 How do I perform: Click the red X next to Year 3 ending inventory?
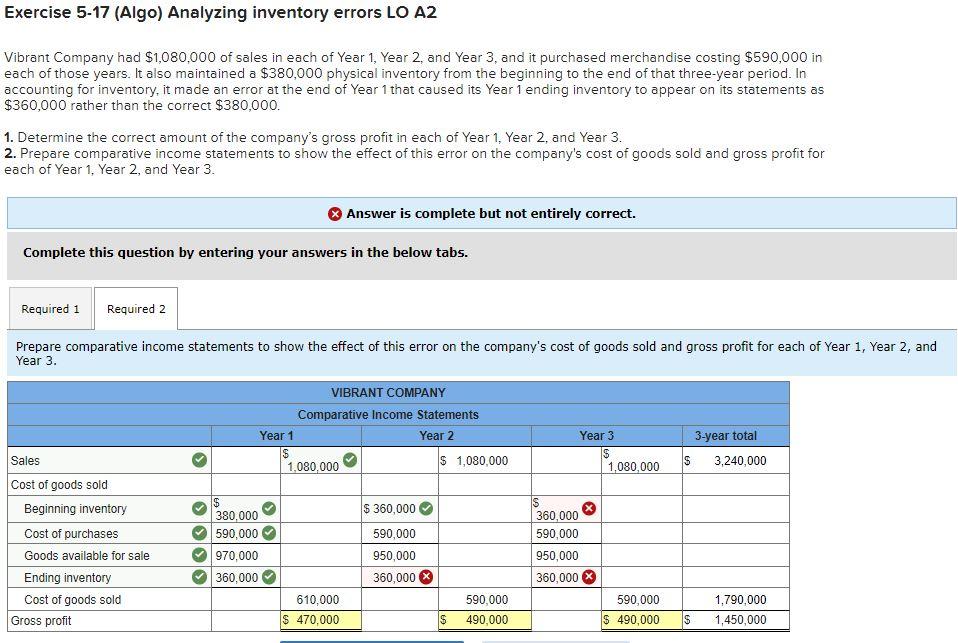point(589,577)
